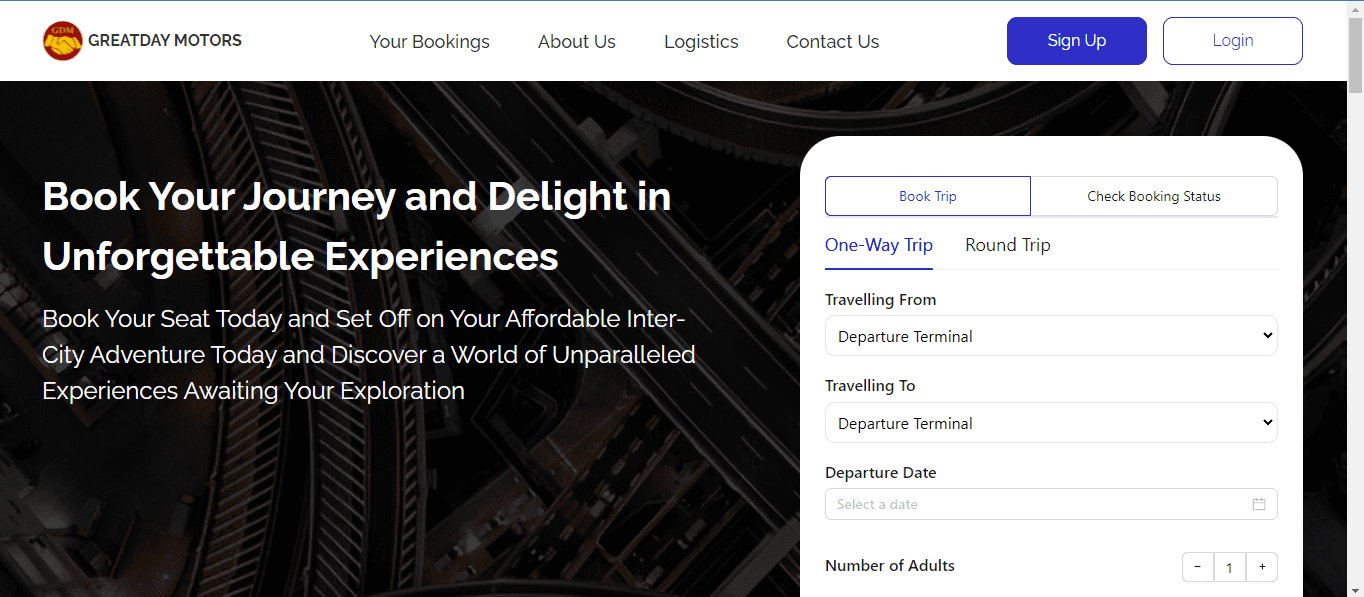The width and height of the screenshot is (1364, 597).
Task: Focus the Departure Date field
Action: [x=1051, y=504]
